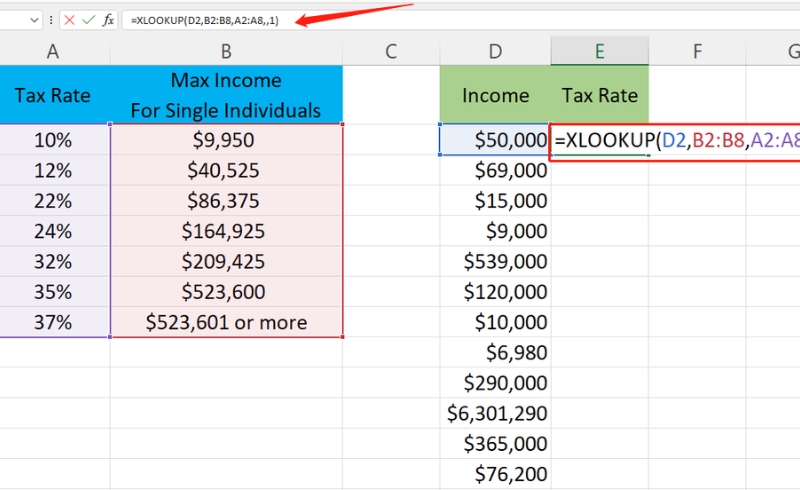
Task: Click the three-dot handle beside Name Box
Action: (51, 20)
